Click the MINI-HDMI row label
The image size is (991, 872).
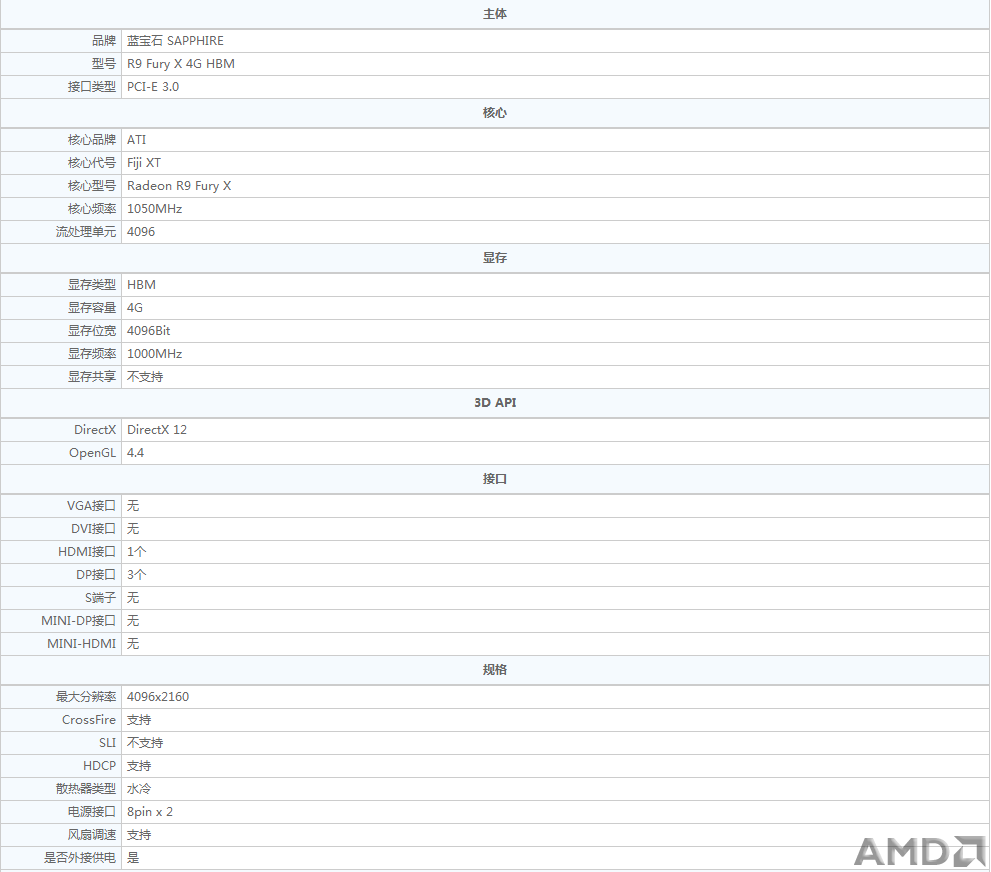point(82,644)
